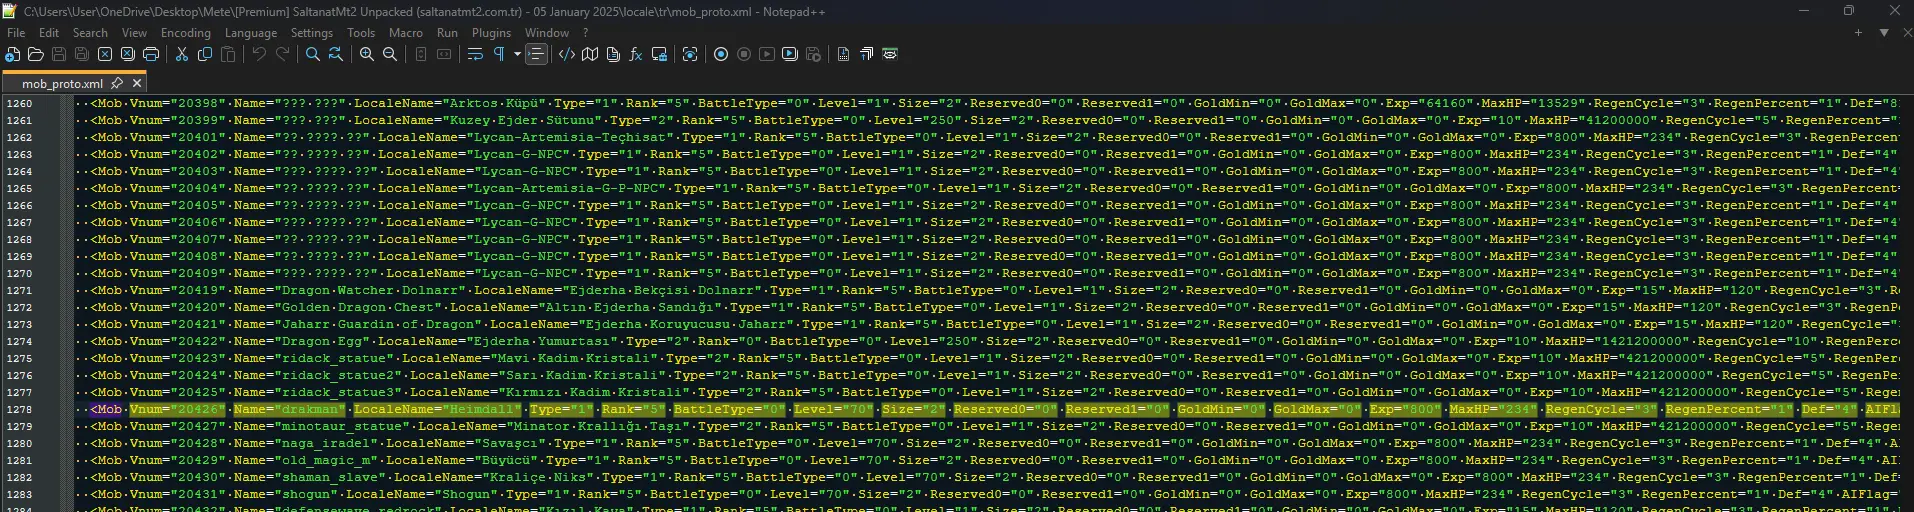Create a new document via toolbar icon
This screenshot has height=512, width=1914.
pyautogui.click(x=13, y=54)
